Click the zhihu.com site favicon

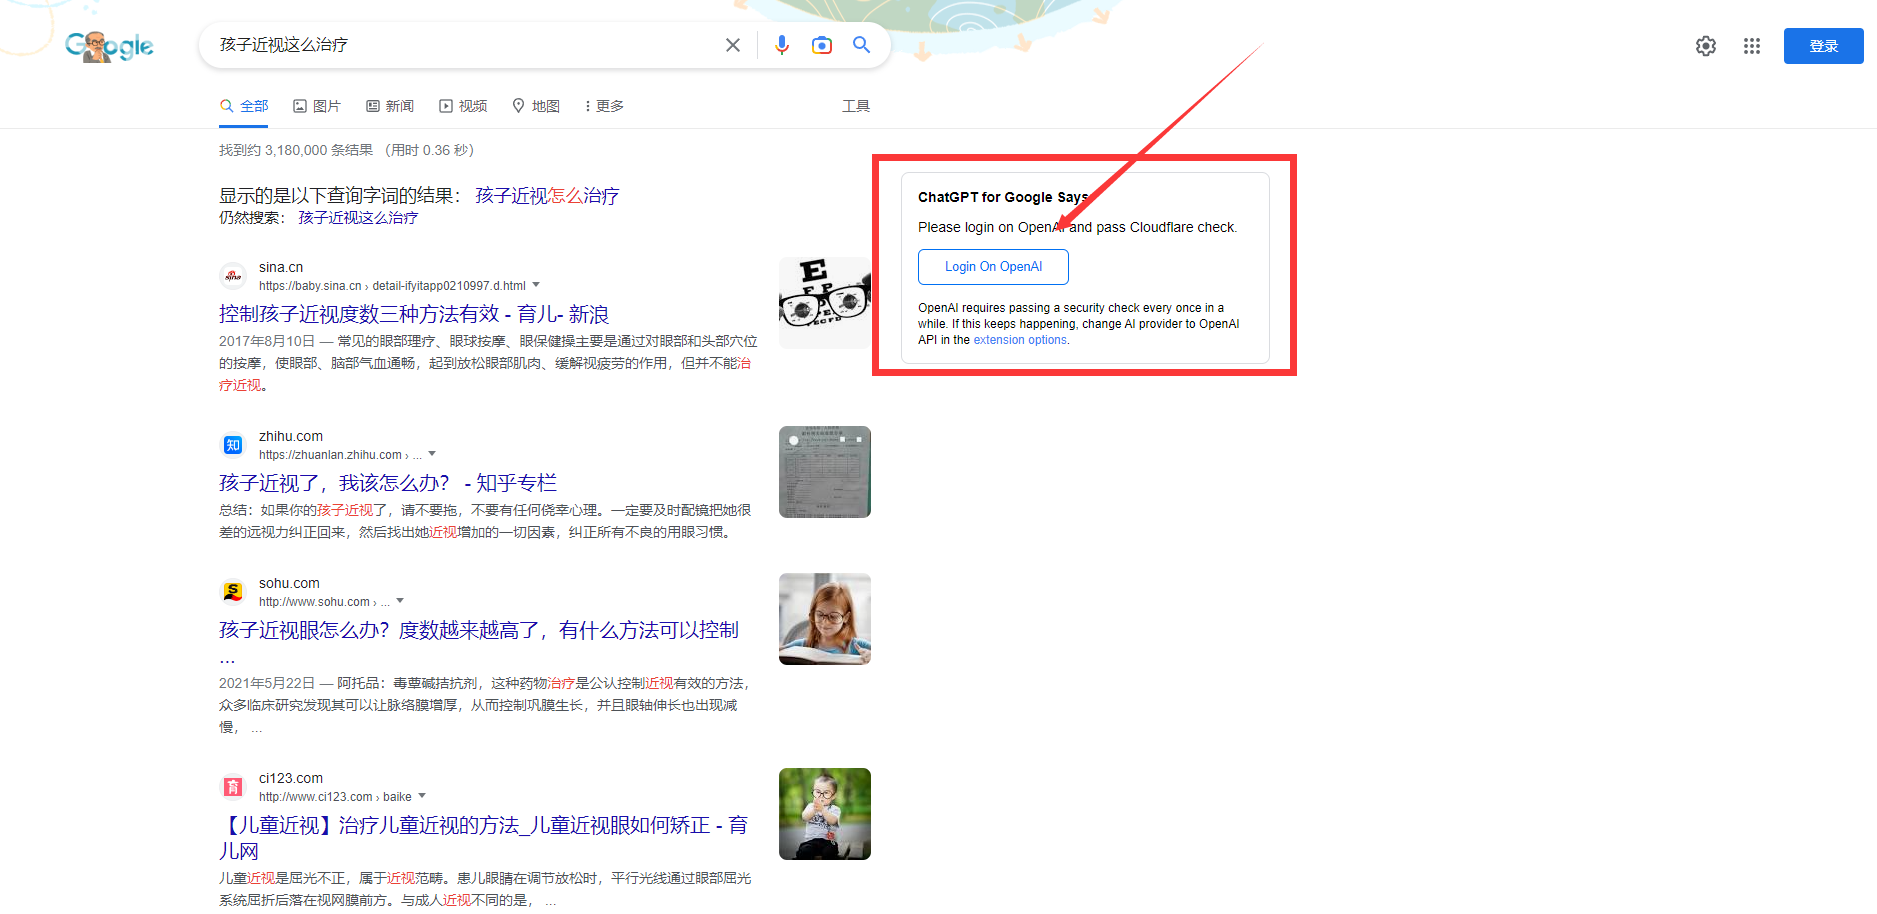(233, 445)
